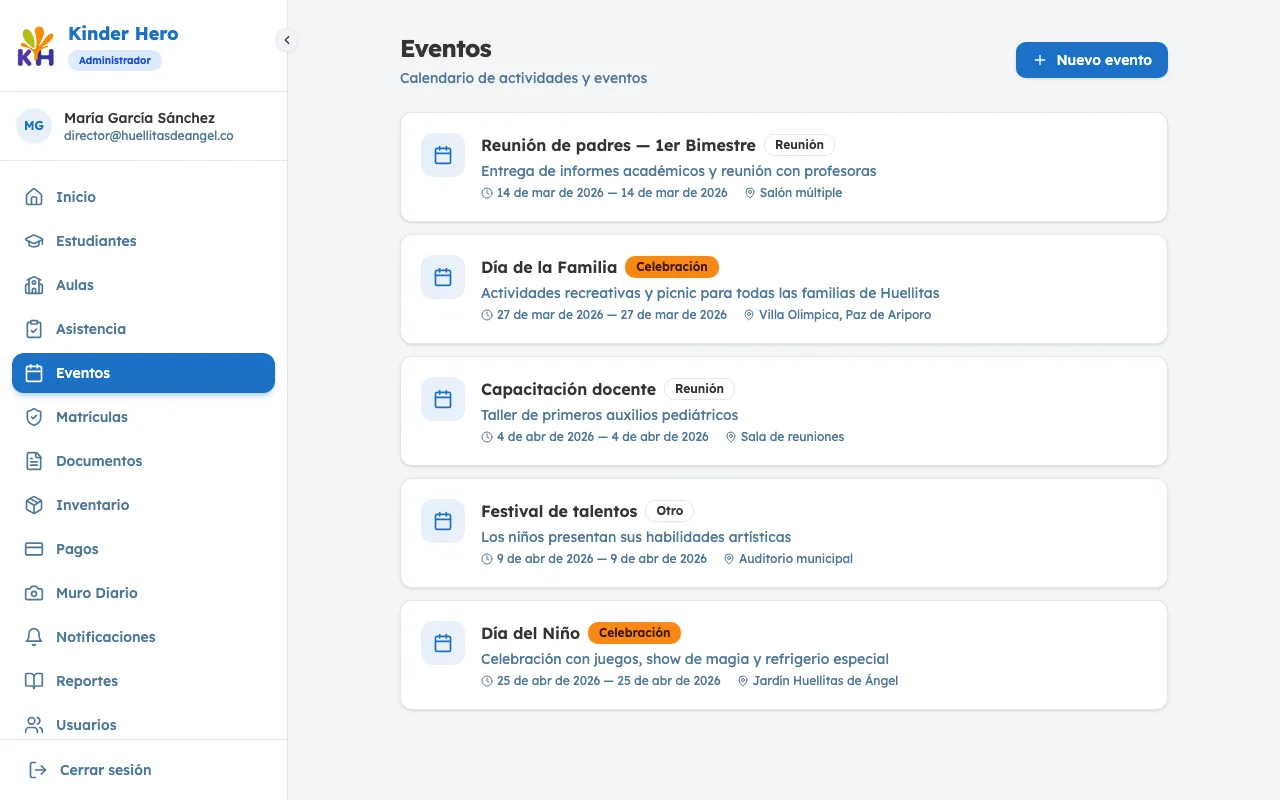
Task: Select the Aulas classrooms icon
Action: (33, 285)
